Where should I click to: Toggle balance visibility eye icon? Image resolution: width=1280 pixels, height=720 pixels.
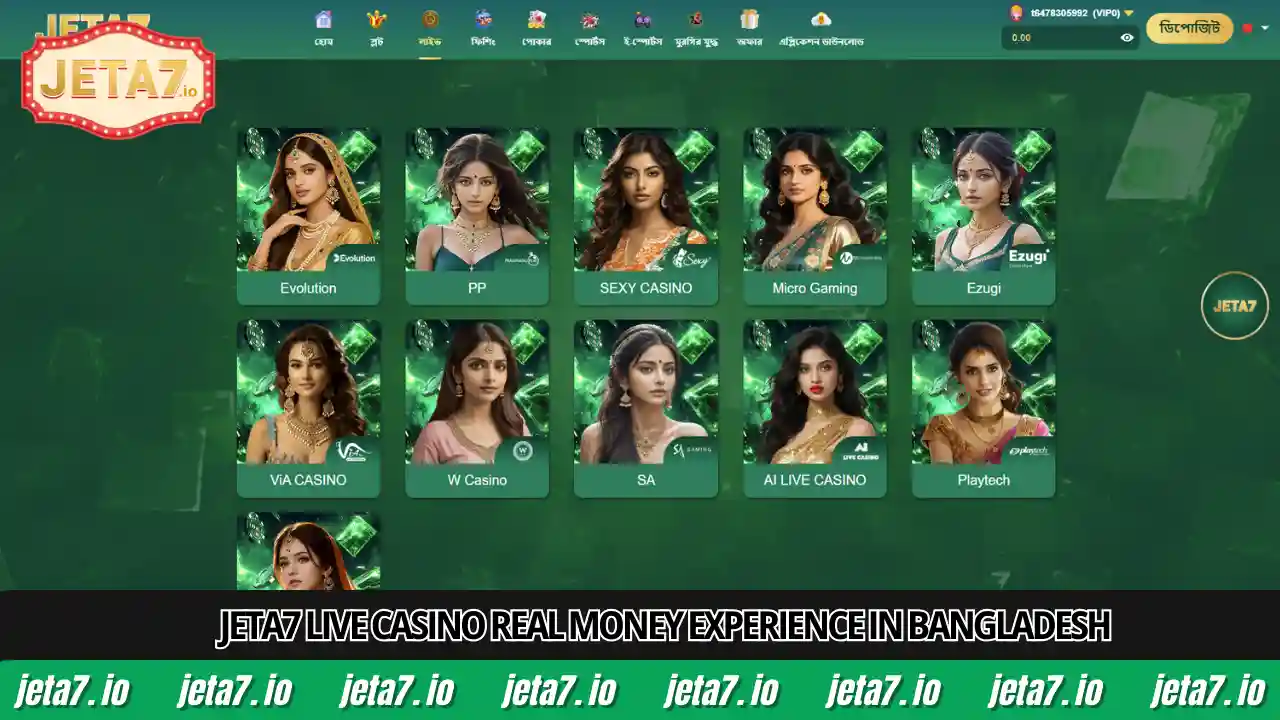pos(1127,38)
